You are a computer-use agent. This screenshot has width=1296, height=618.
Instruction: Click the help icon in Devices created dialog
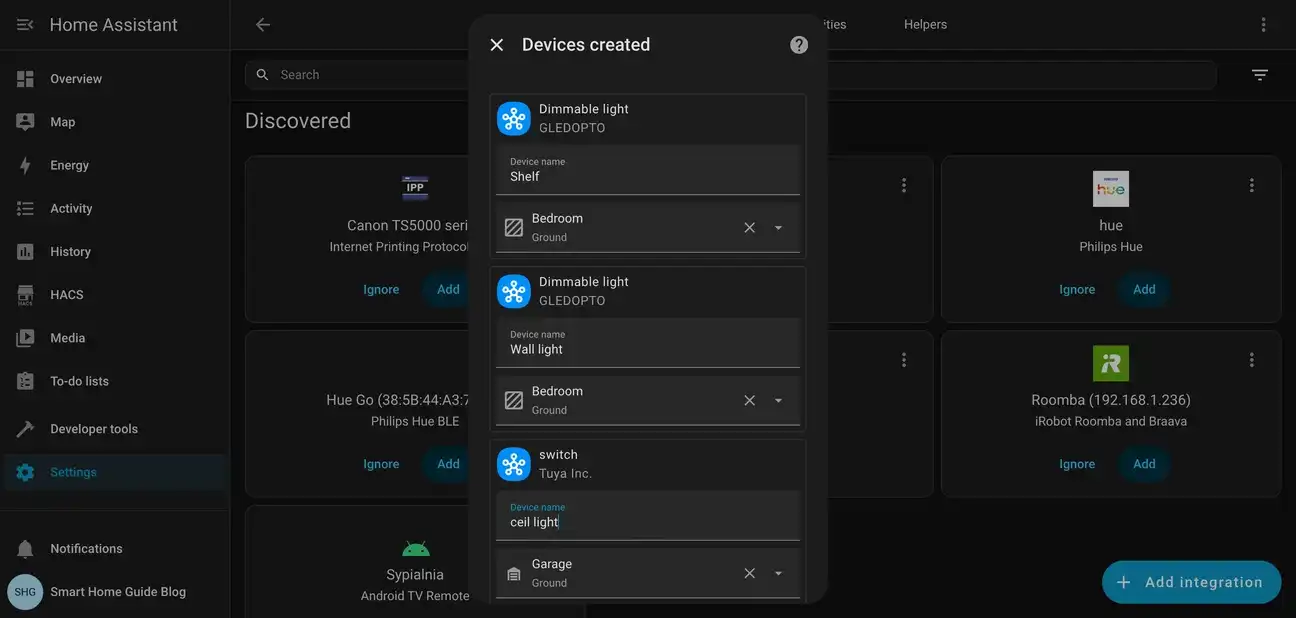(x=798, y=43)
